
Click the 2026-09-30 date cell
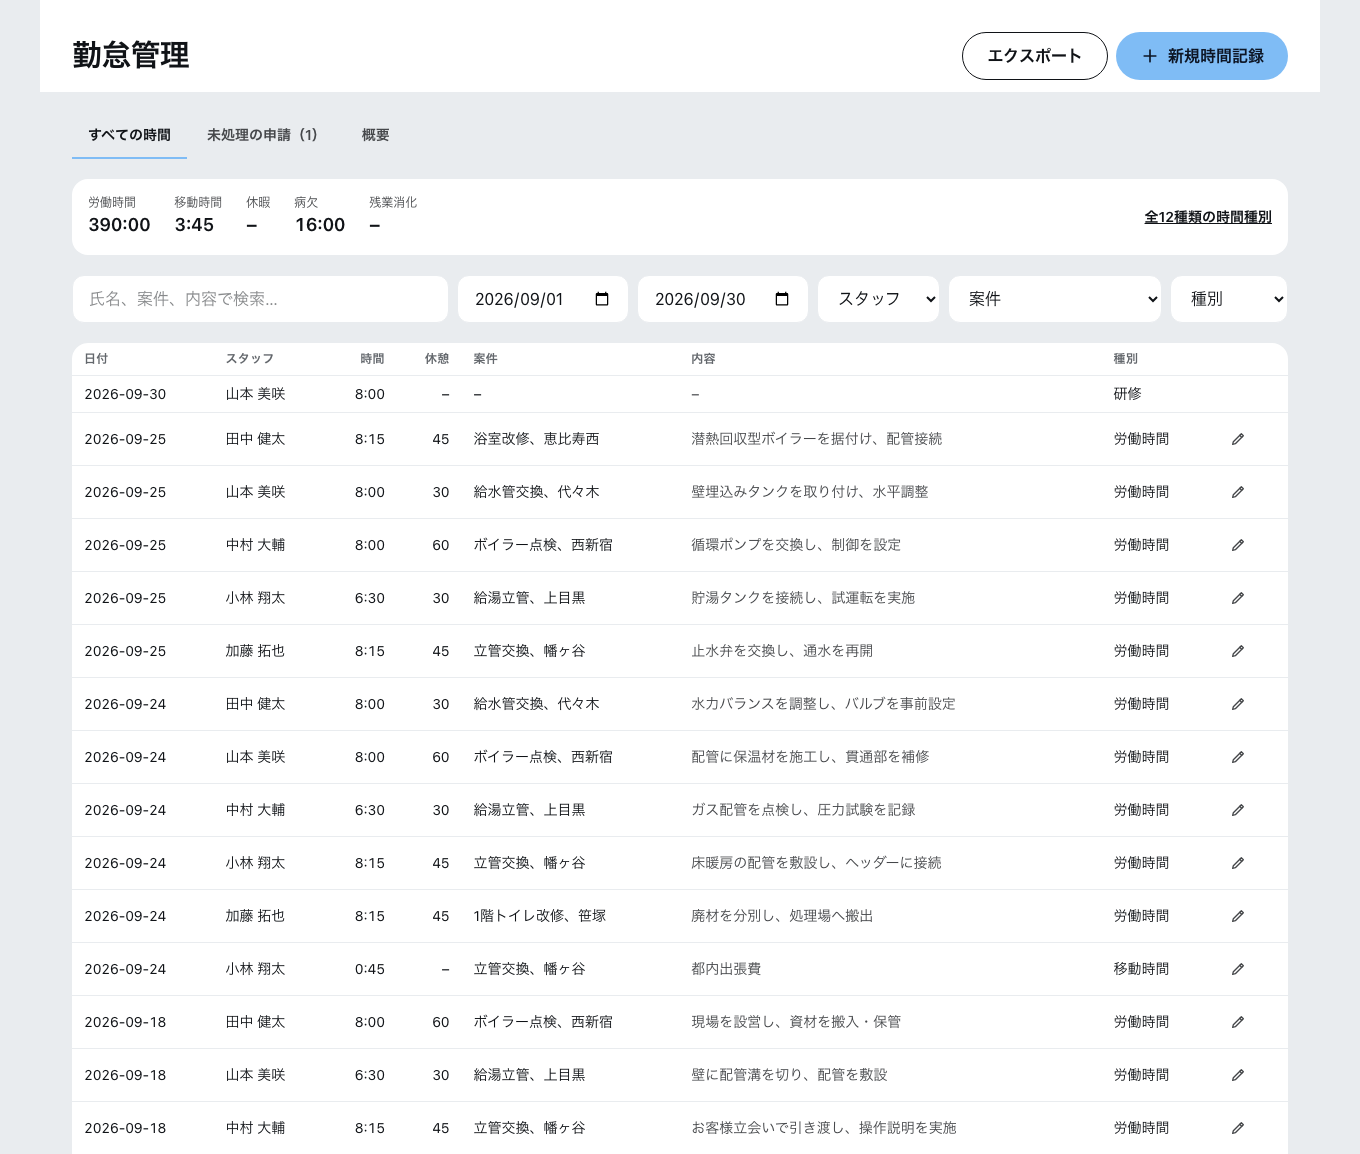pyautogui.click(x=125, y=394)
